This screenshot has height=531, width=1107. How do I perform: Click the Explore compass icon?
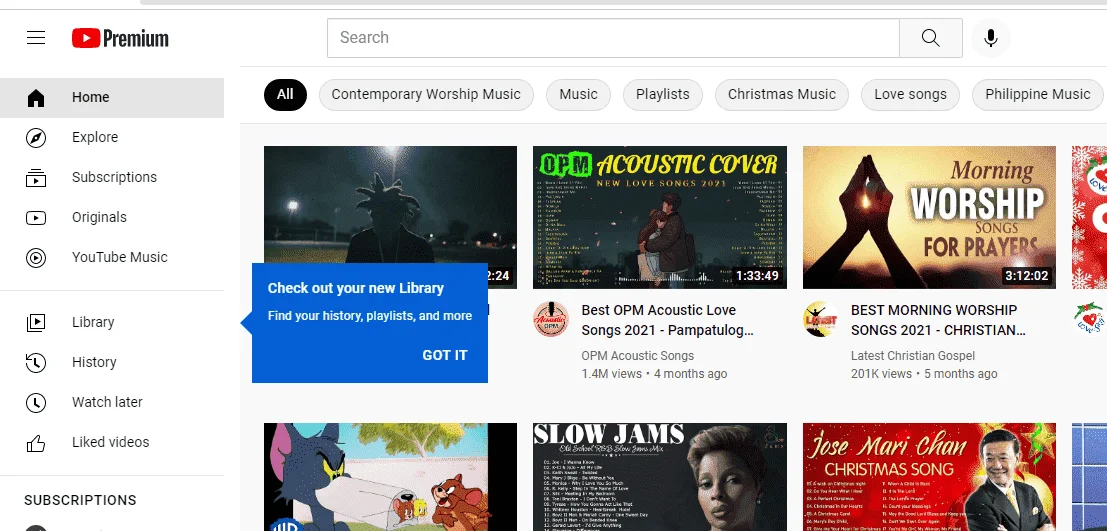(x=36, y=138)
